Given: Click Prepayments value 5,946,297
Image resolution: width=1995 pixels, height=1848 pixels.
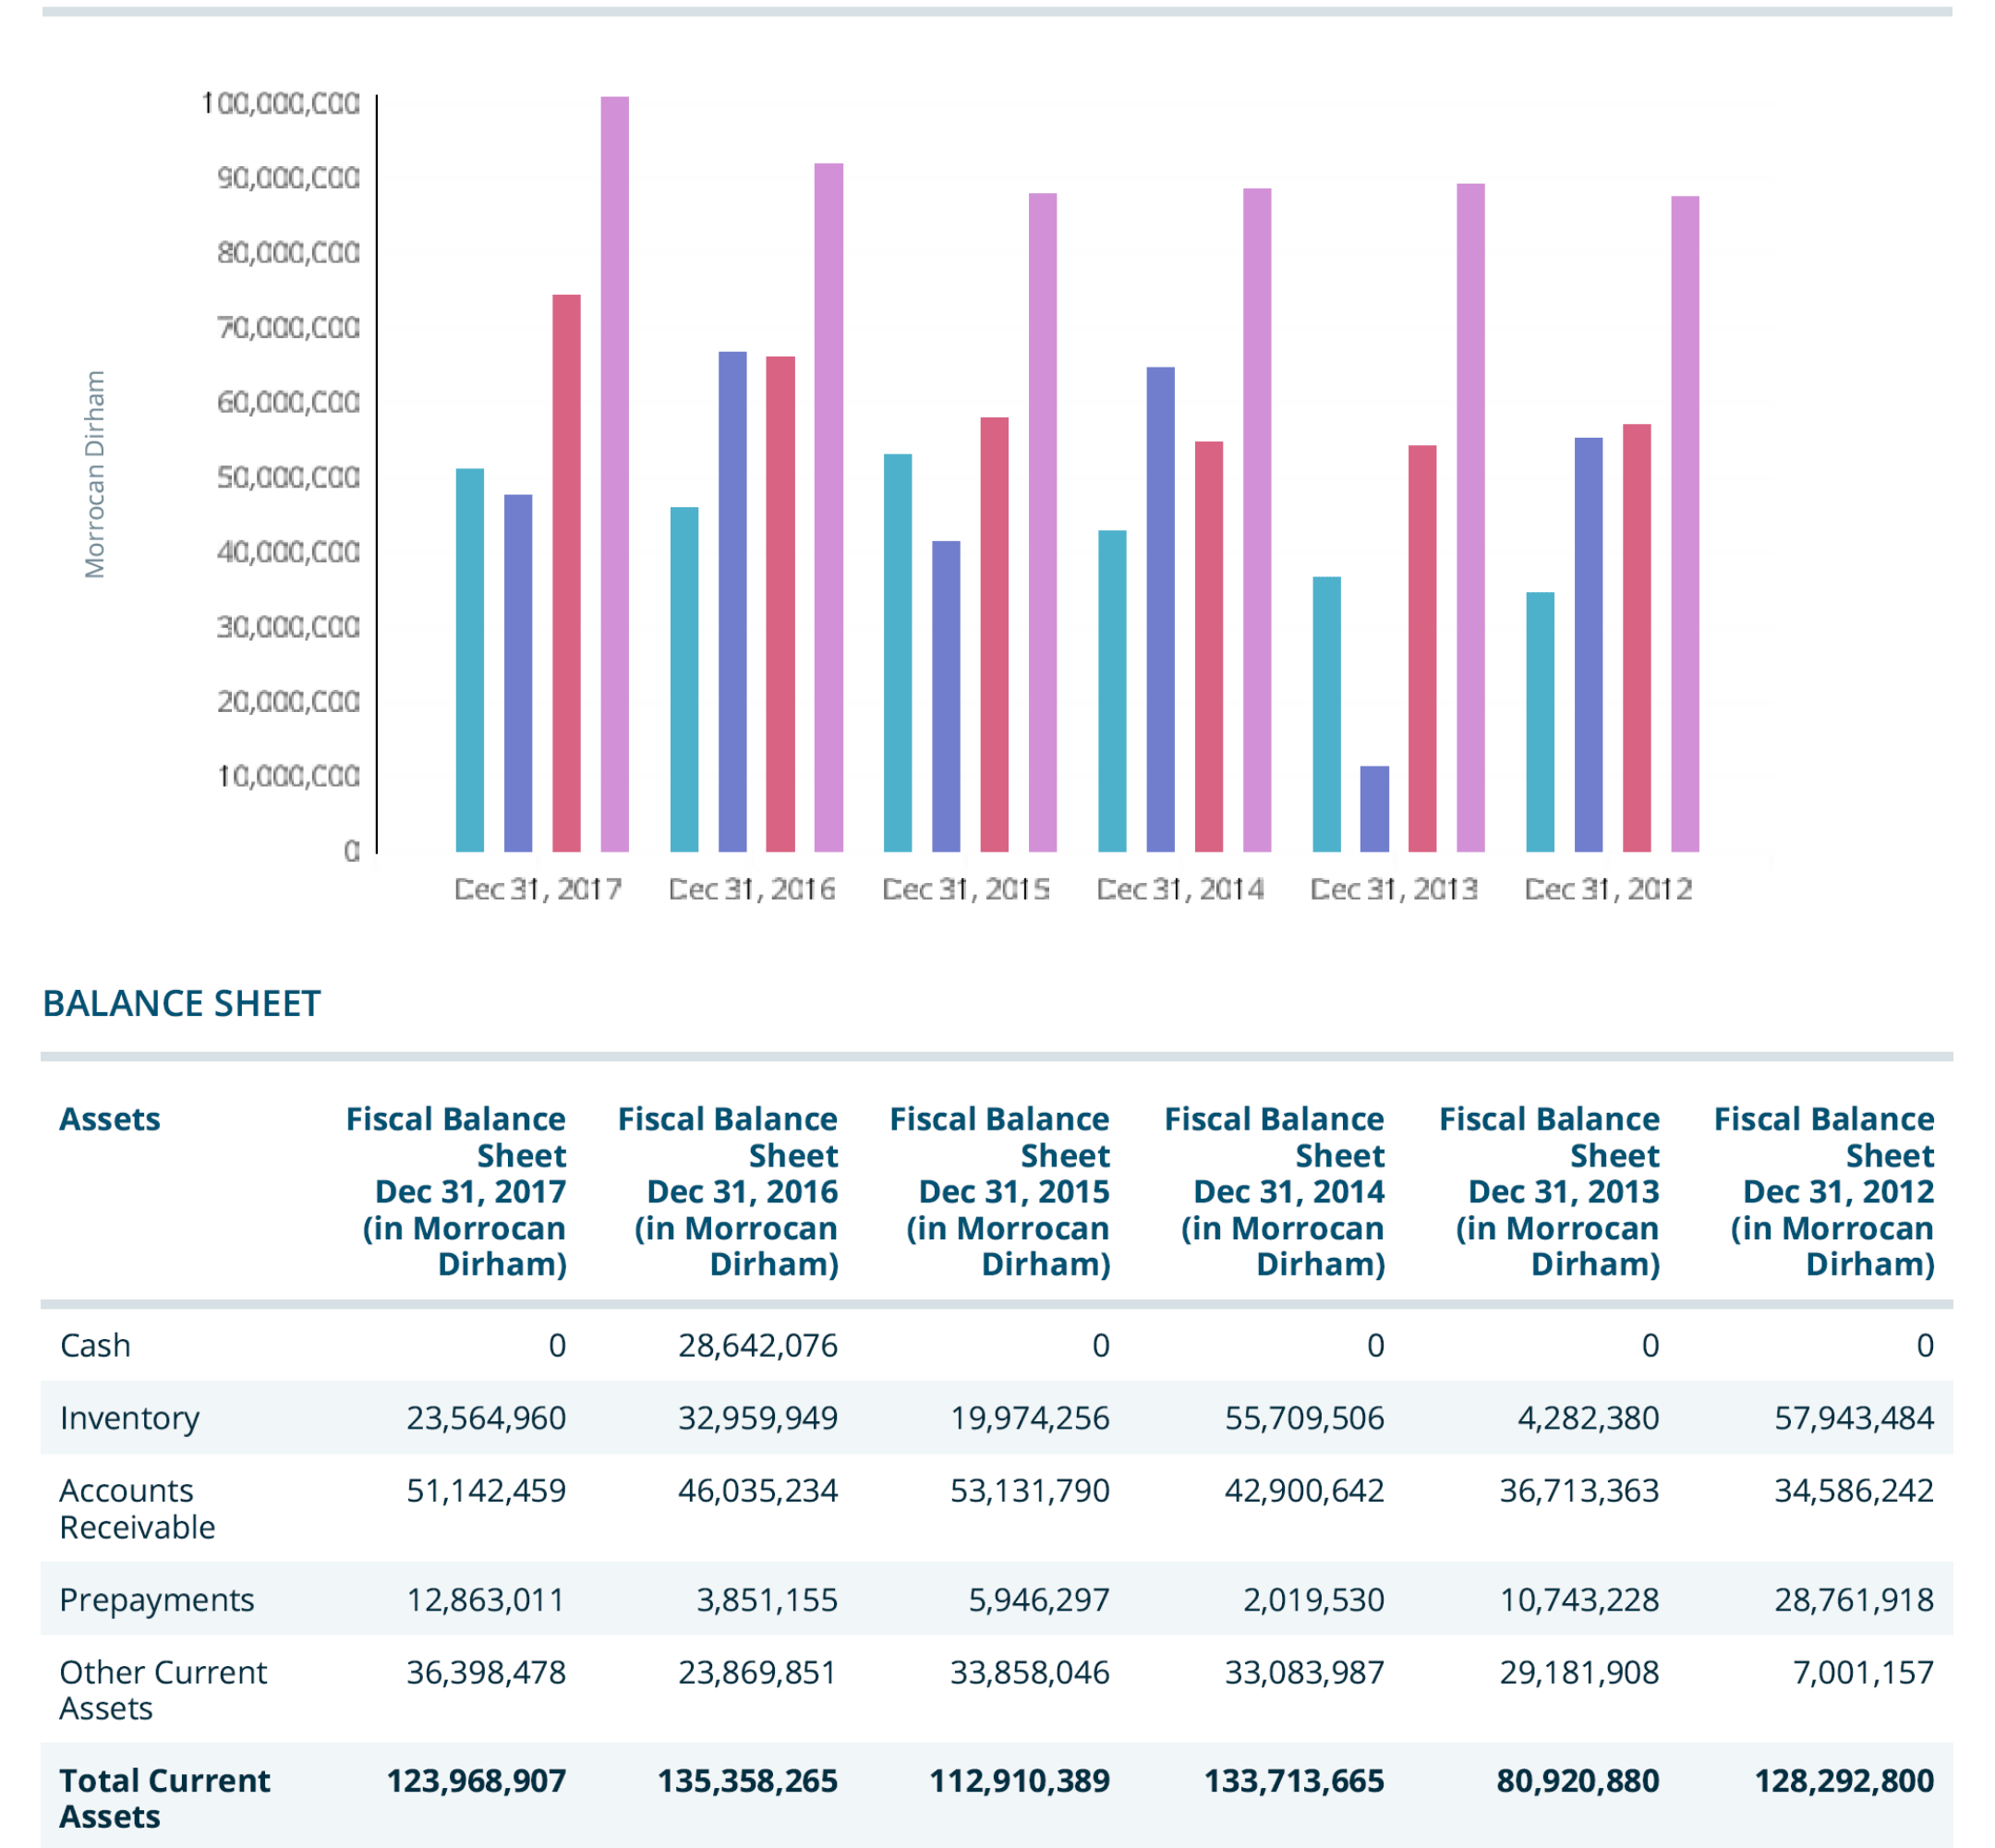Looking at the screenshot, I should (1039, 1600).
